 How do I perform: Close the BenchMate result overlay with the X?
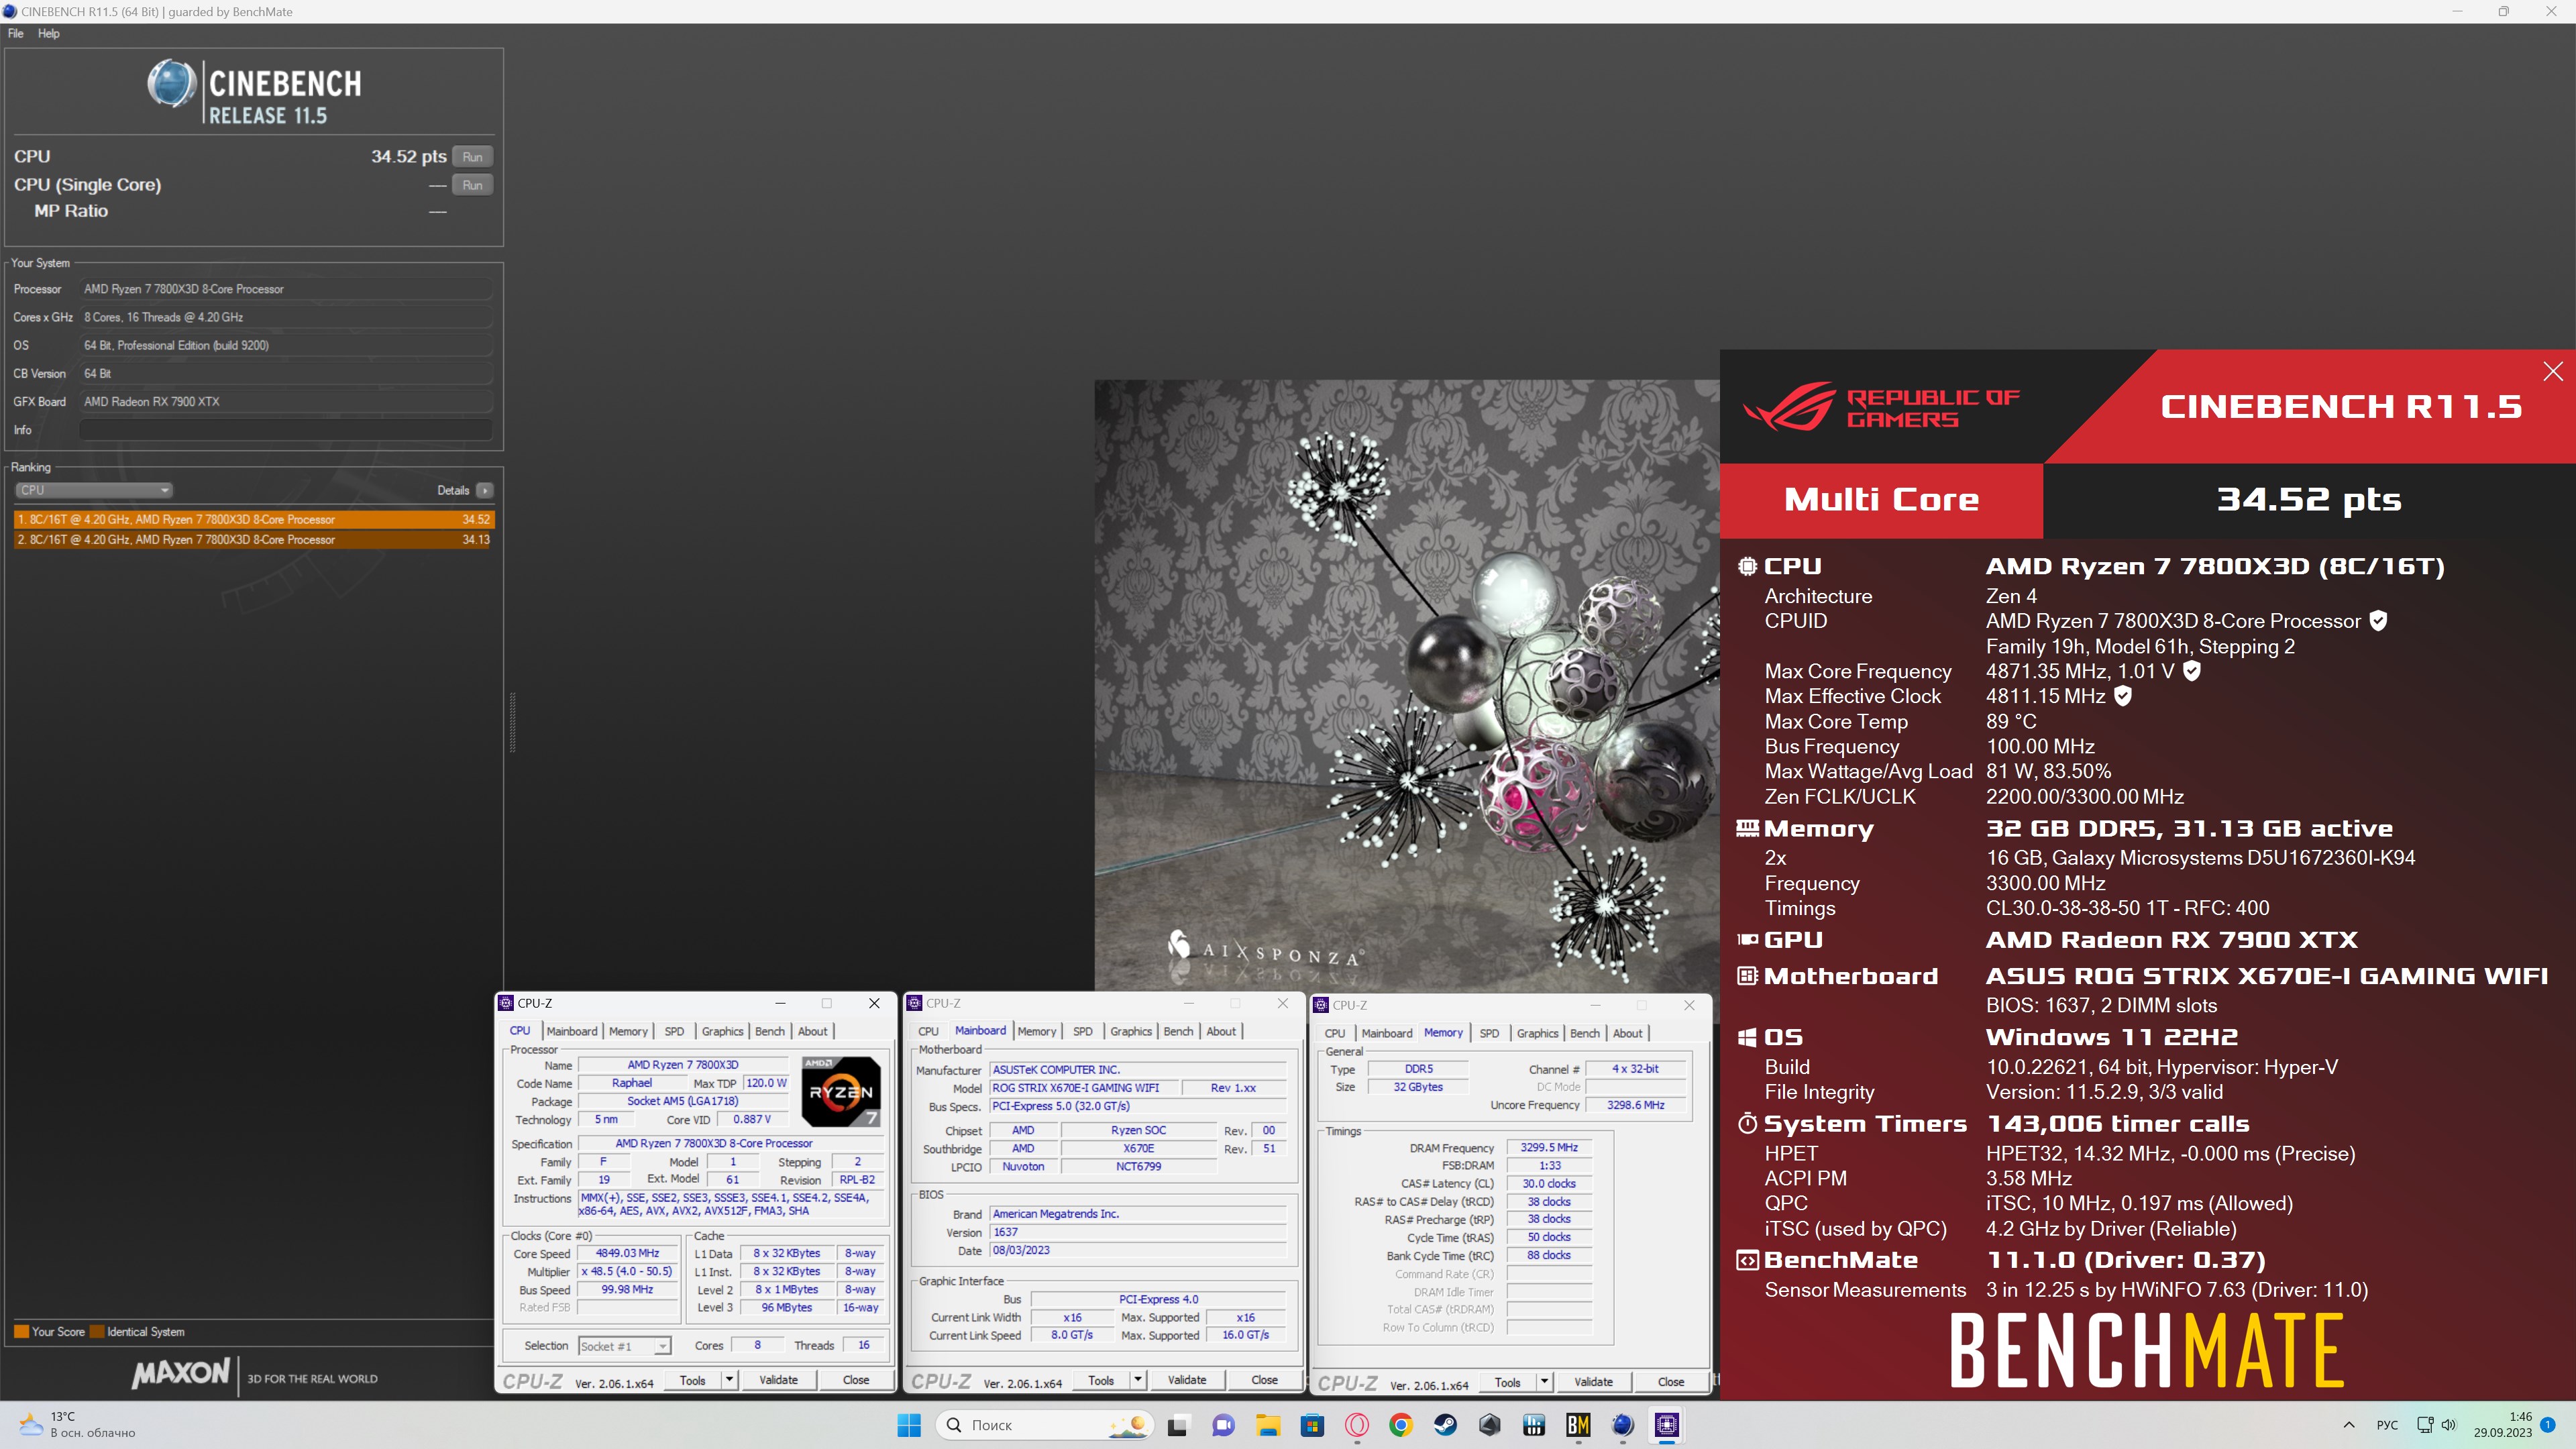click(2552, 371)
